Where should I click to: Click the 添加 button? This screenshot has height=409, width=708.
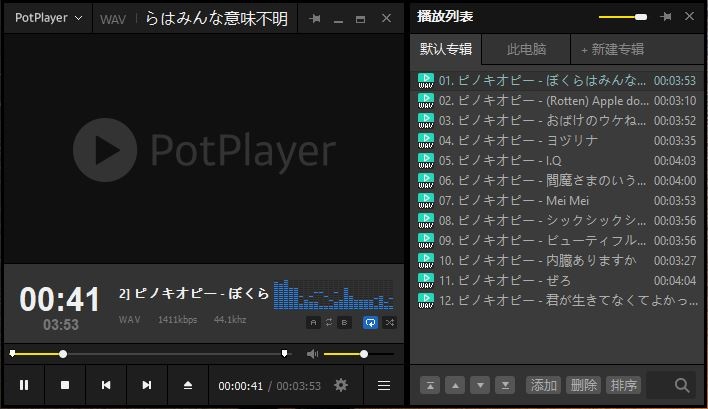coord(543,385)
